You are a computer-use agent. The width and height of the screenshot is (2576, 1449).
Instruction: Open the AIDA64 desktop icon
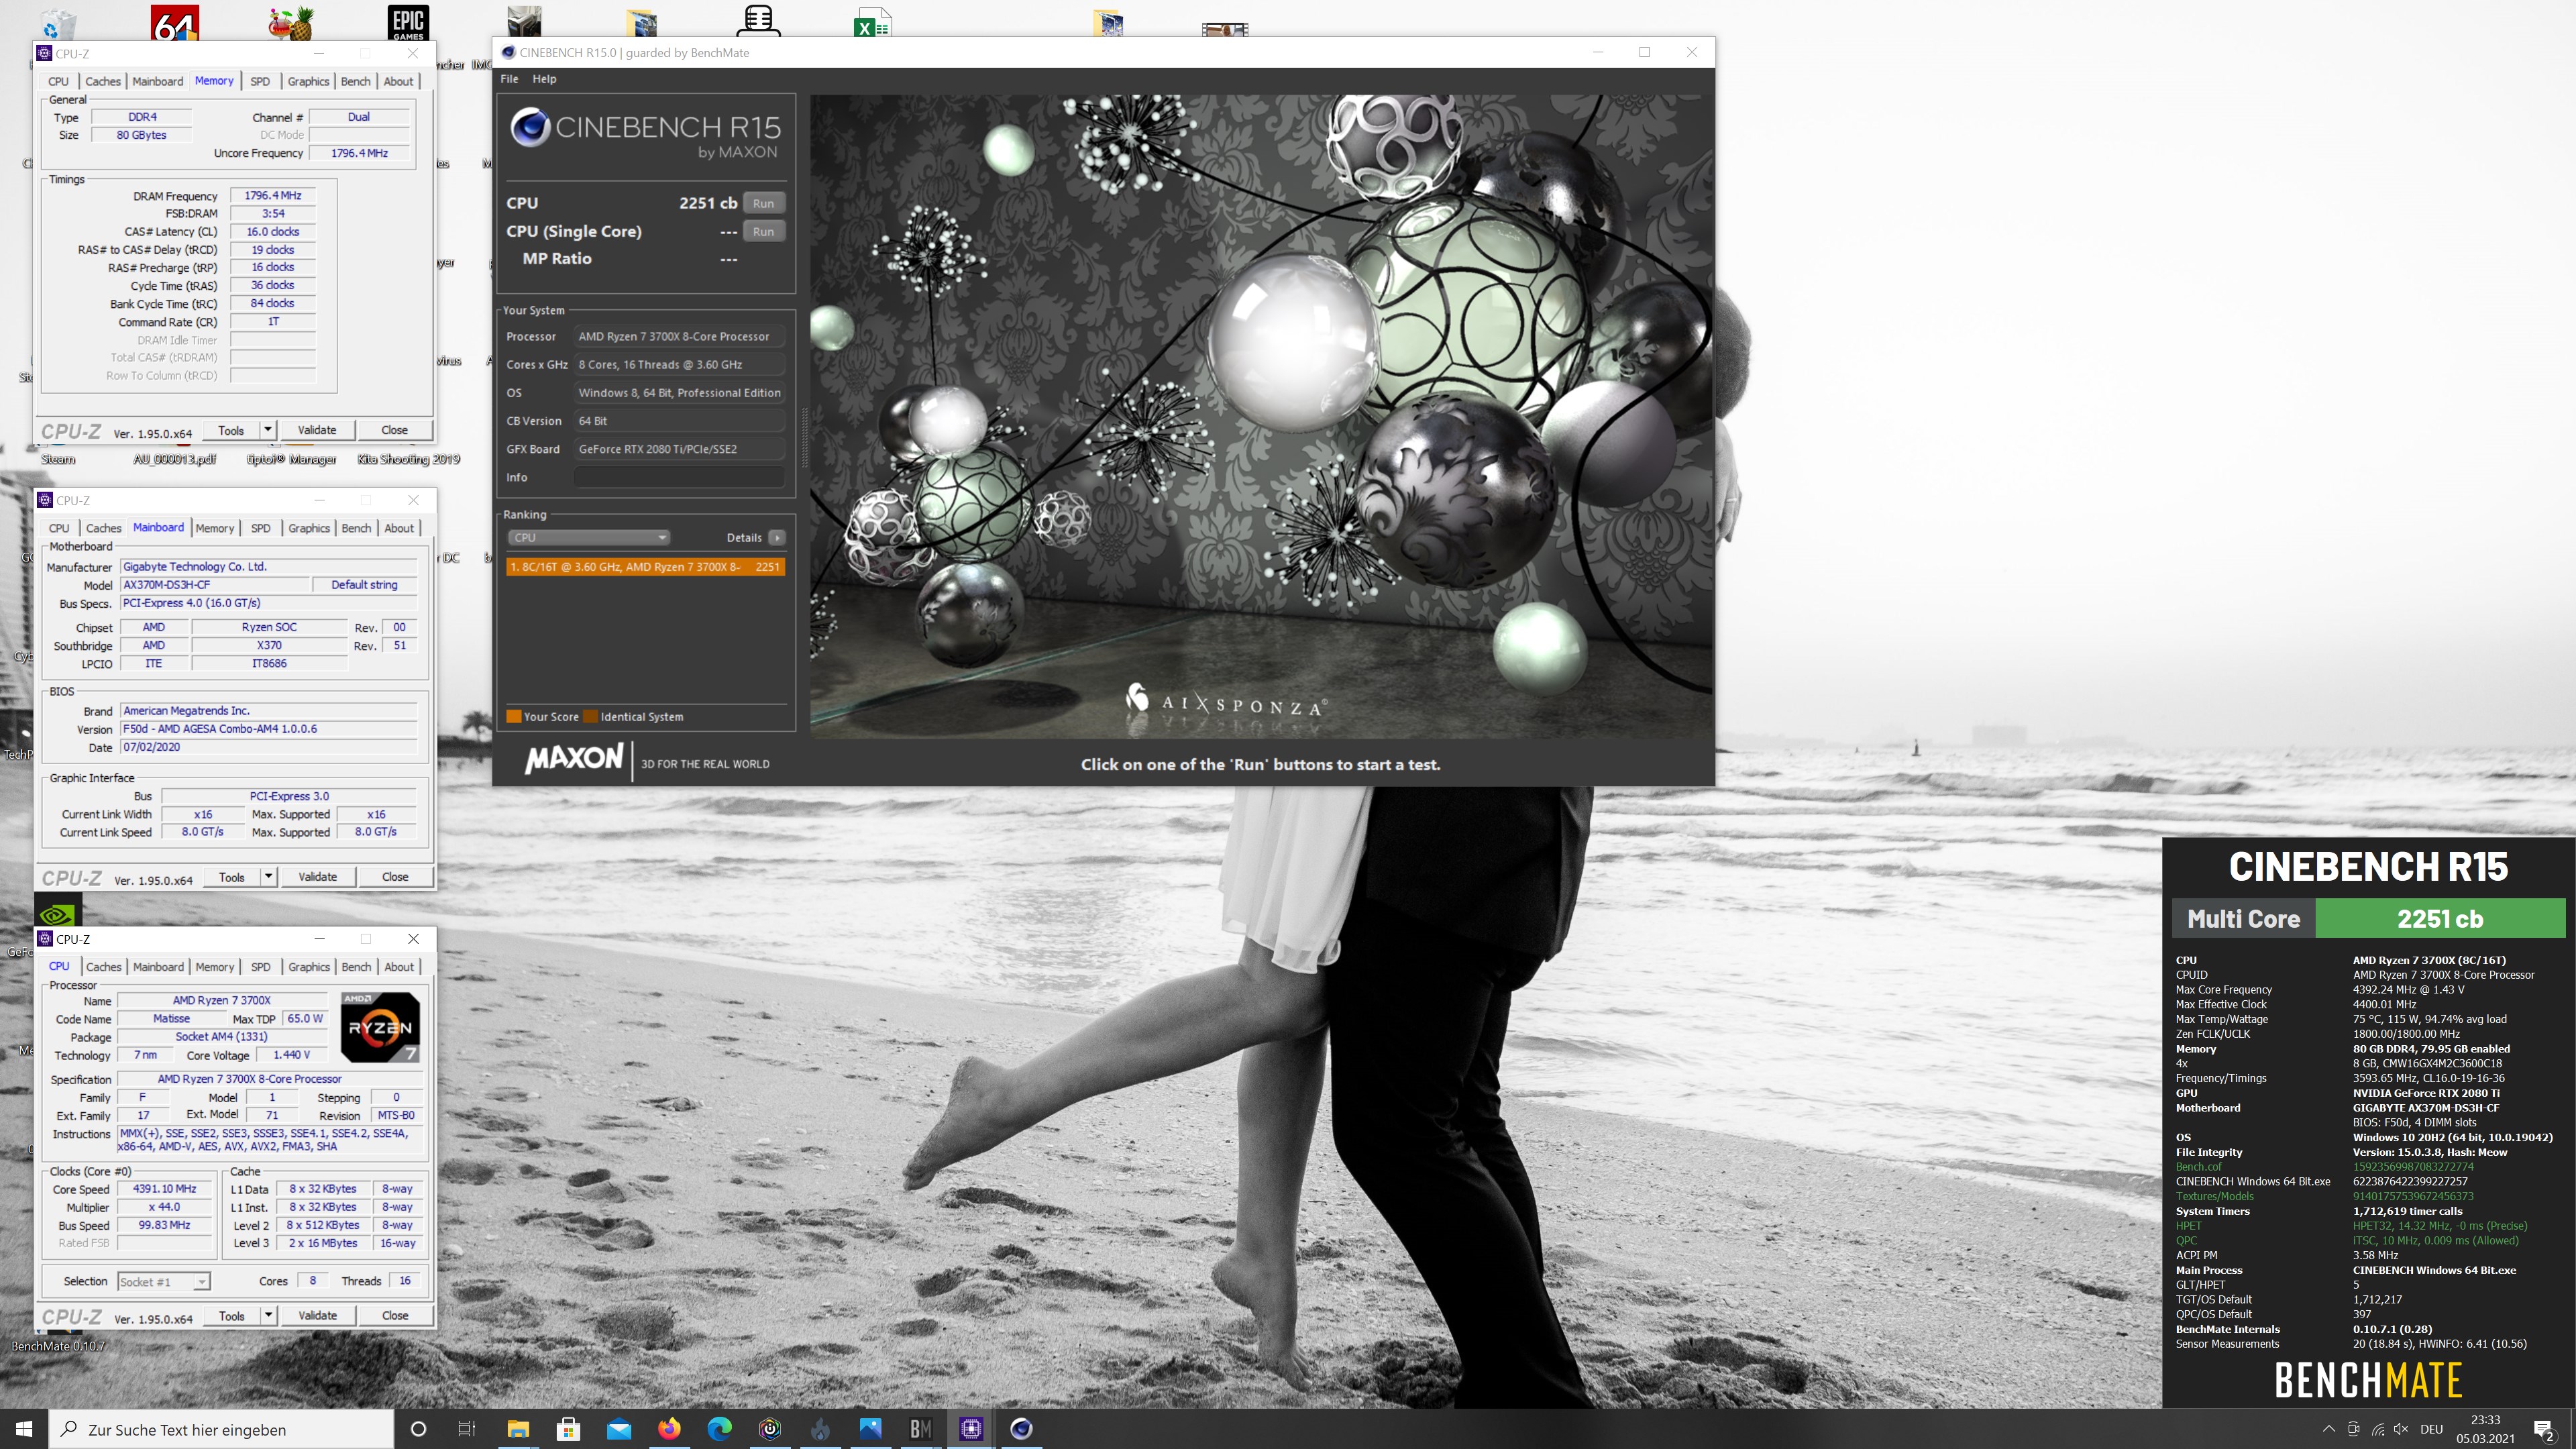(175, 22)
